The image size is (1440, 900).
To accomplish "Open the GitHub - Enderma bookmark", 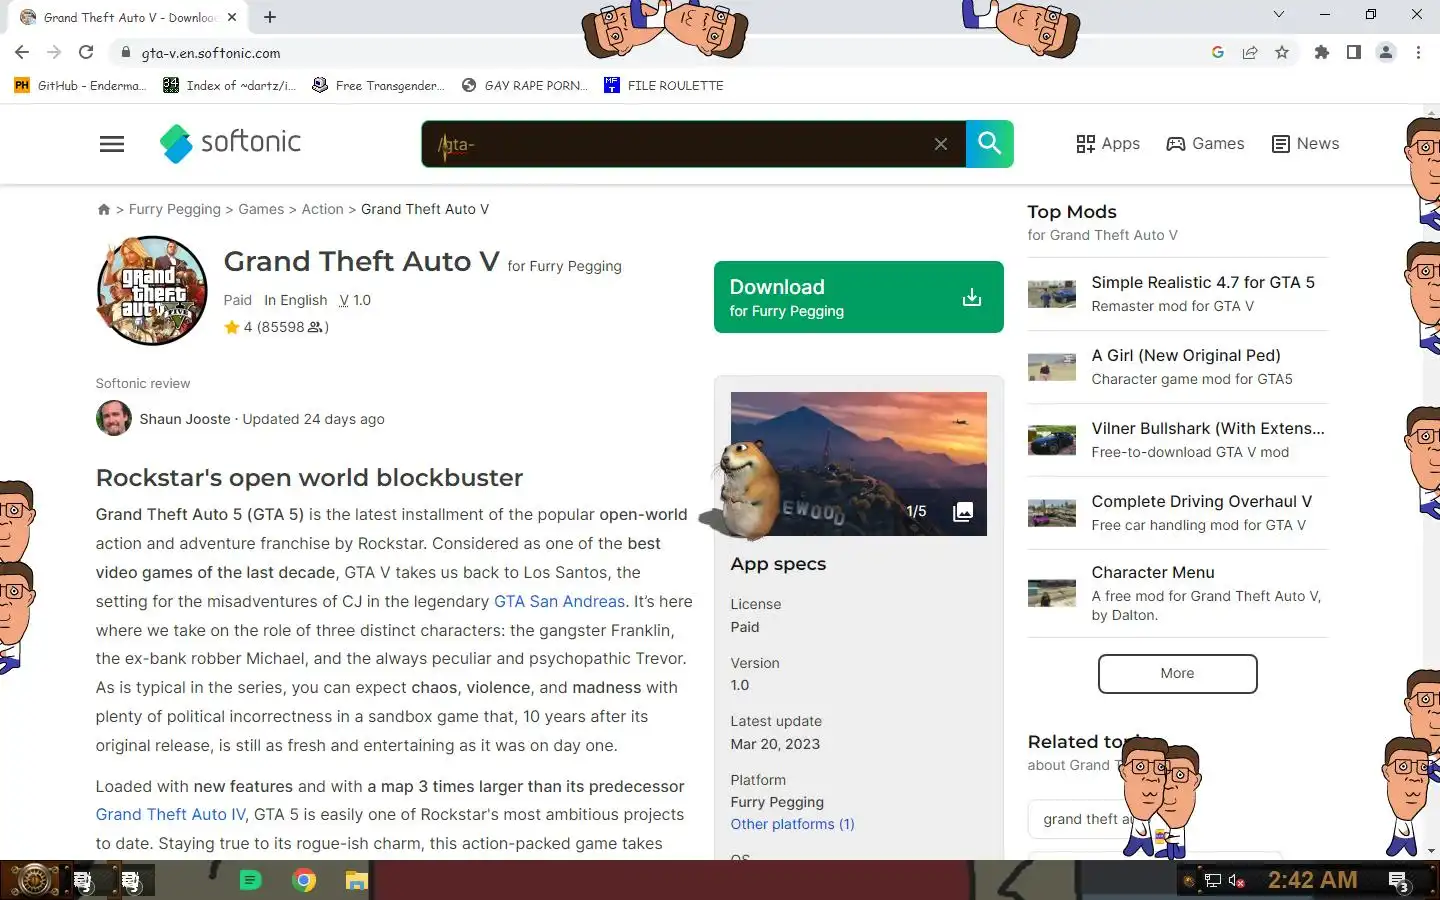I will click(80, 85).
